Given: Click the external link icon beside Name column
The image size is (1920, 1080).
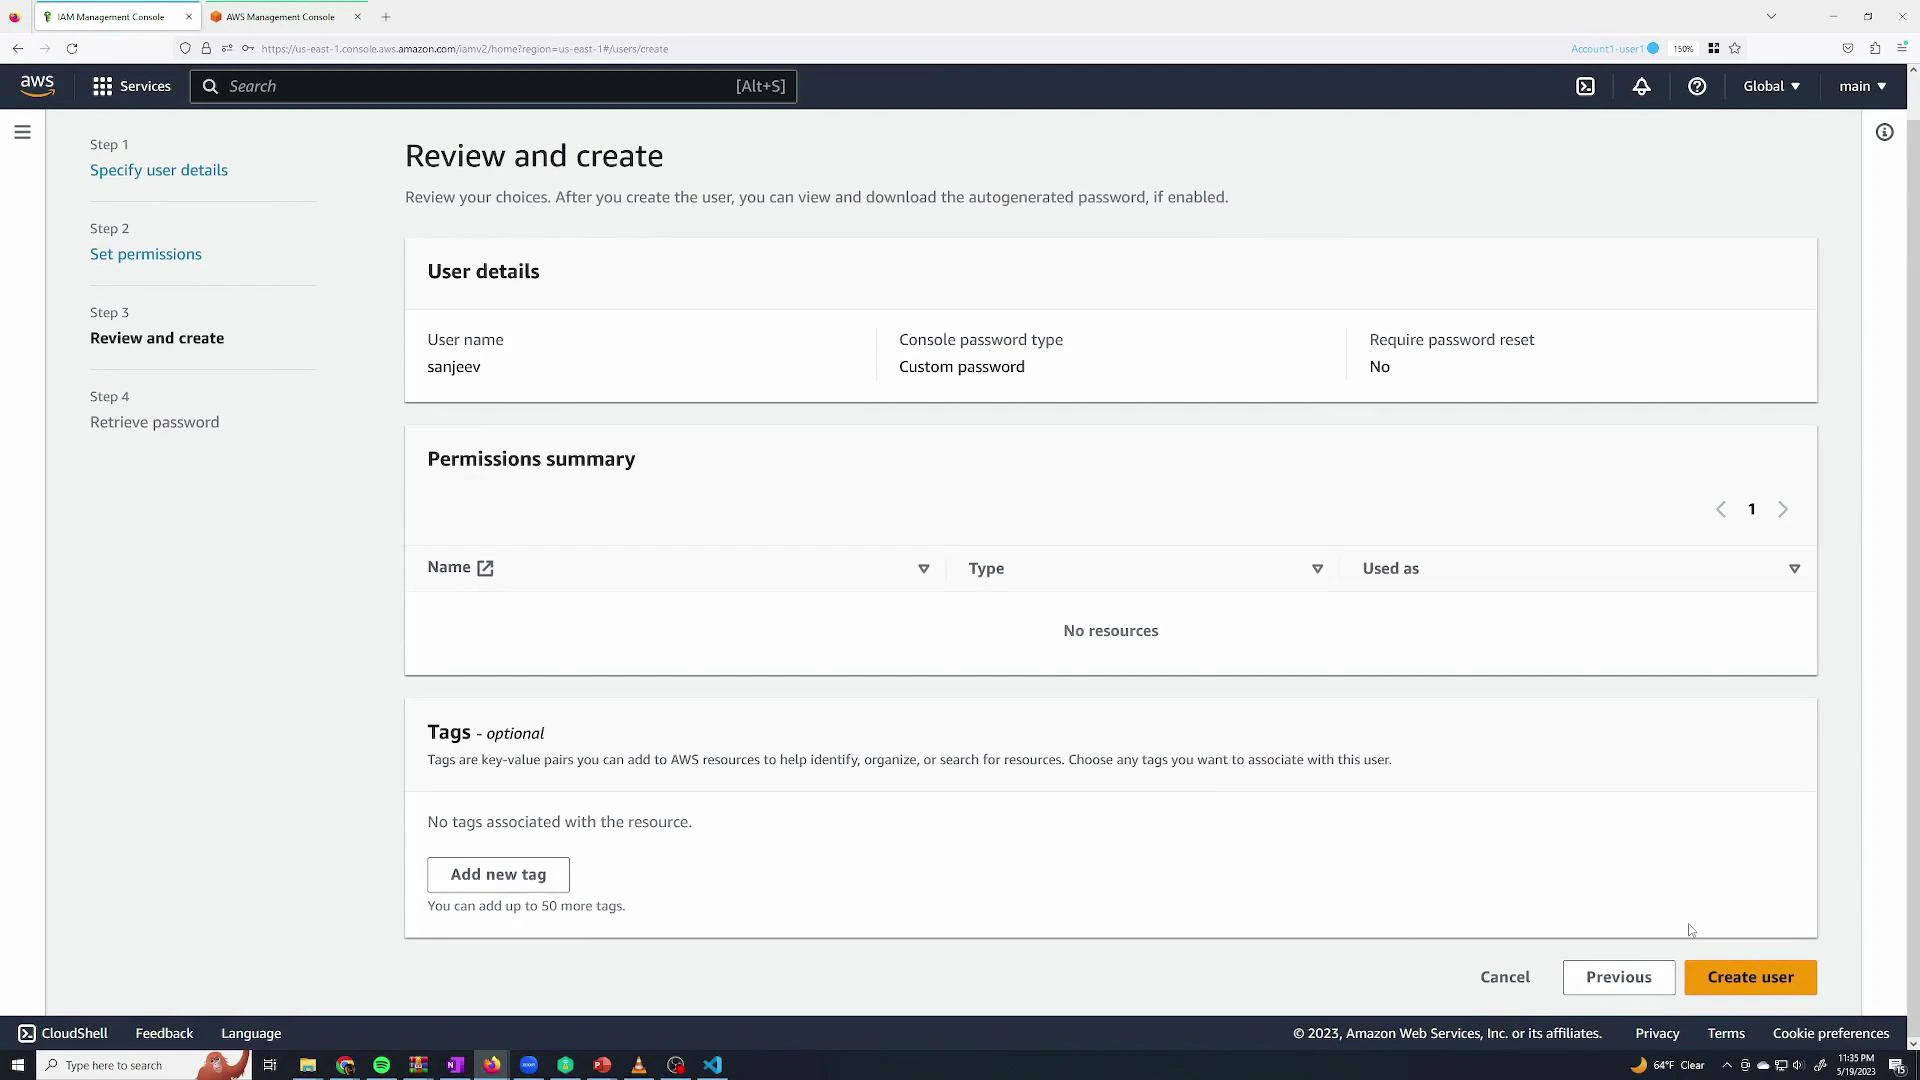Looking at the screenshot, I should (486, 568).
